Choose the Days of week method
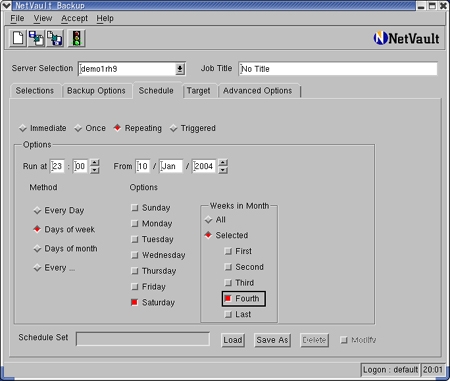This screenshot has height=381, width=450. [64, 229]
